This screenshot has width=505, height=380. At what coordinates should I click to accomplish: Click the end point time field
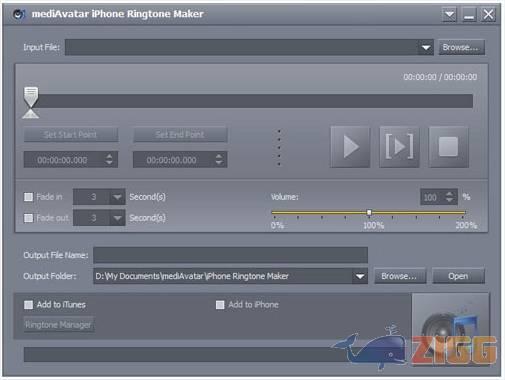[x=180, y=160]
